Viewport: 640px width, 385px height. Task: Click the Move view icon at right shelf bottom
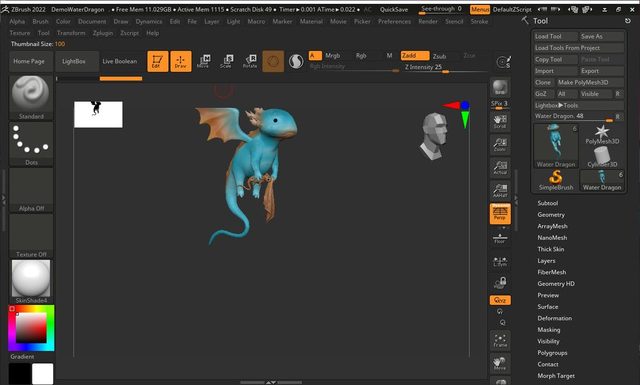pyautogui.click(x=500, y=363)
